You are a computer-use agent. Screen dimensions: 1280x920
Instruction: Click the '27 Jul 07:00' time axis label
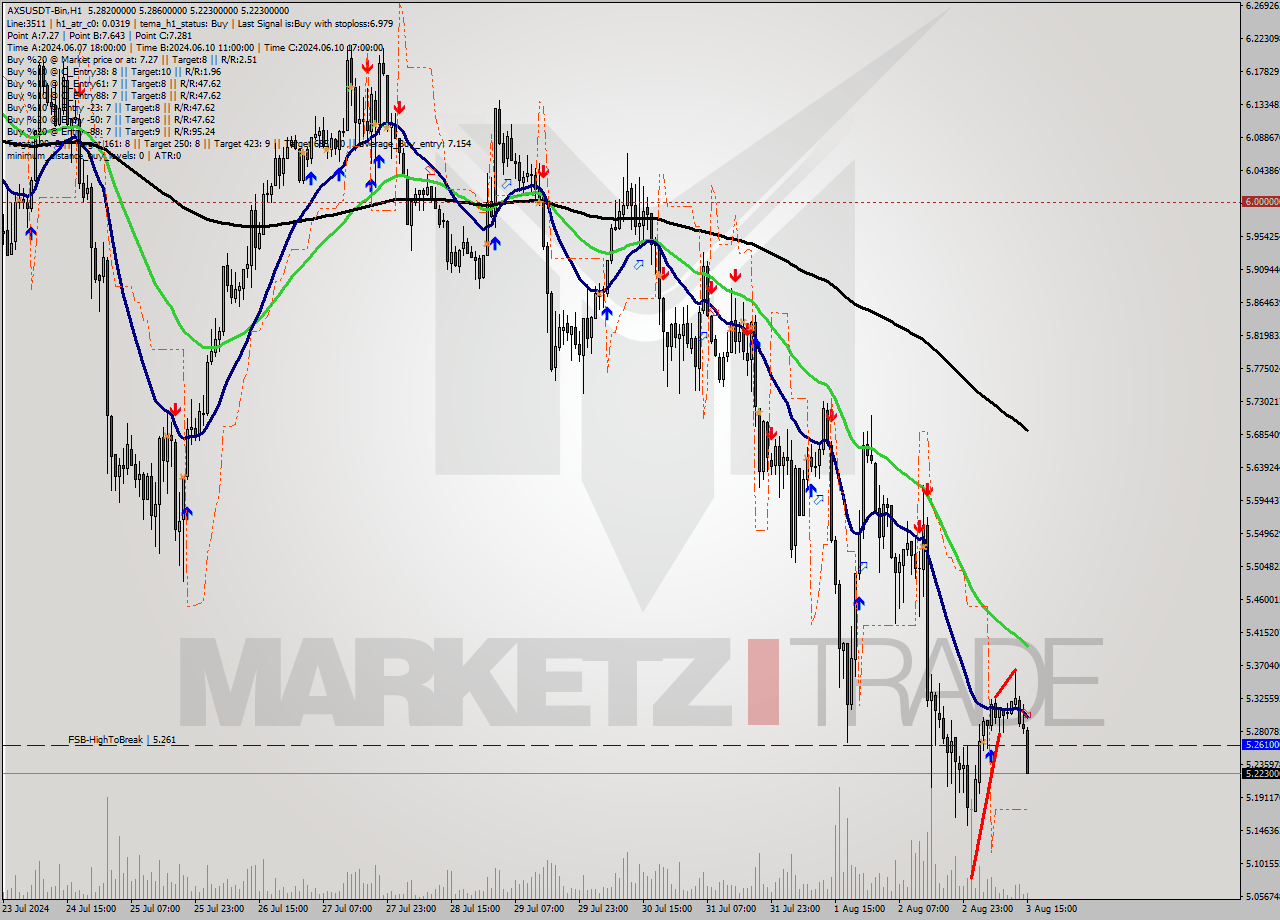coord(346,909)
